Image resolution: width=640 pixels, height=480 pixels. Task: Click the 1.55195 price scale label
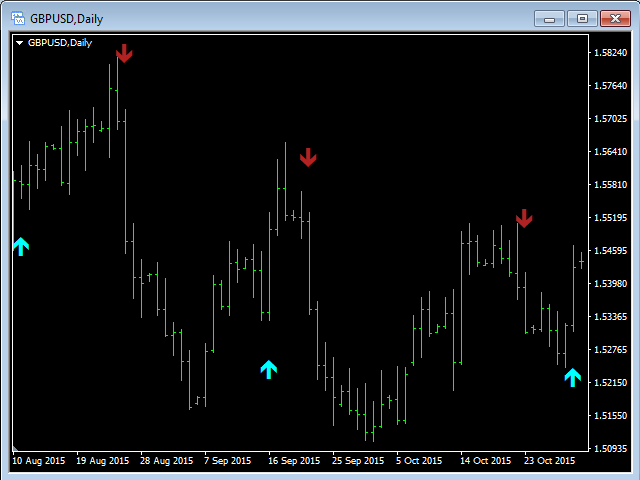point(610,218)
